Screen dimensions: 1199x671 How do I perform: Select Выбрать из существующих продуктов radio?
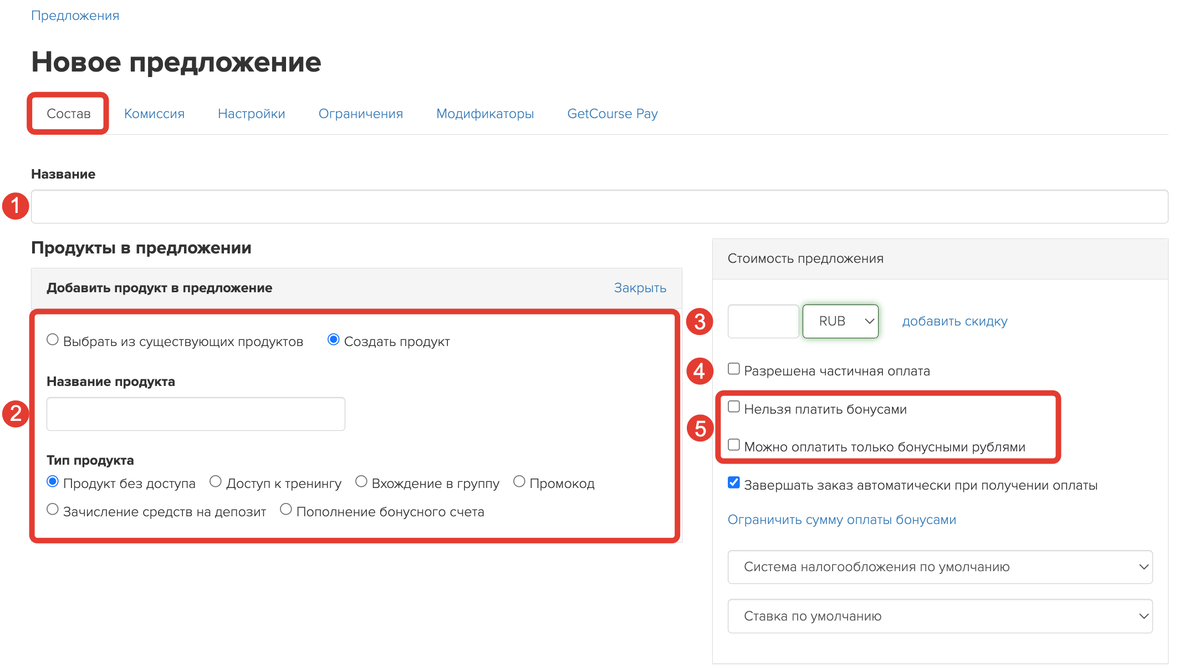pos(53,340)
